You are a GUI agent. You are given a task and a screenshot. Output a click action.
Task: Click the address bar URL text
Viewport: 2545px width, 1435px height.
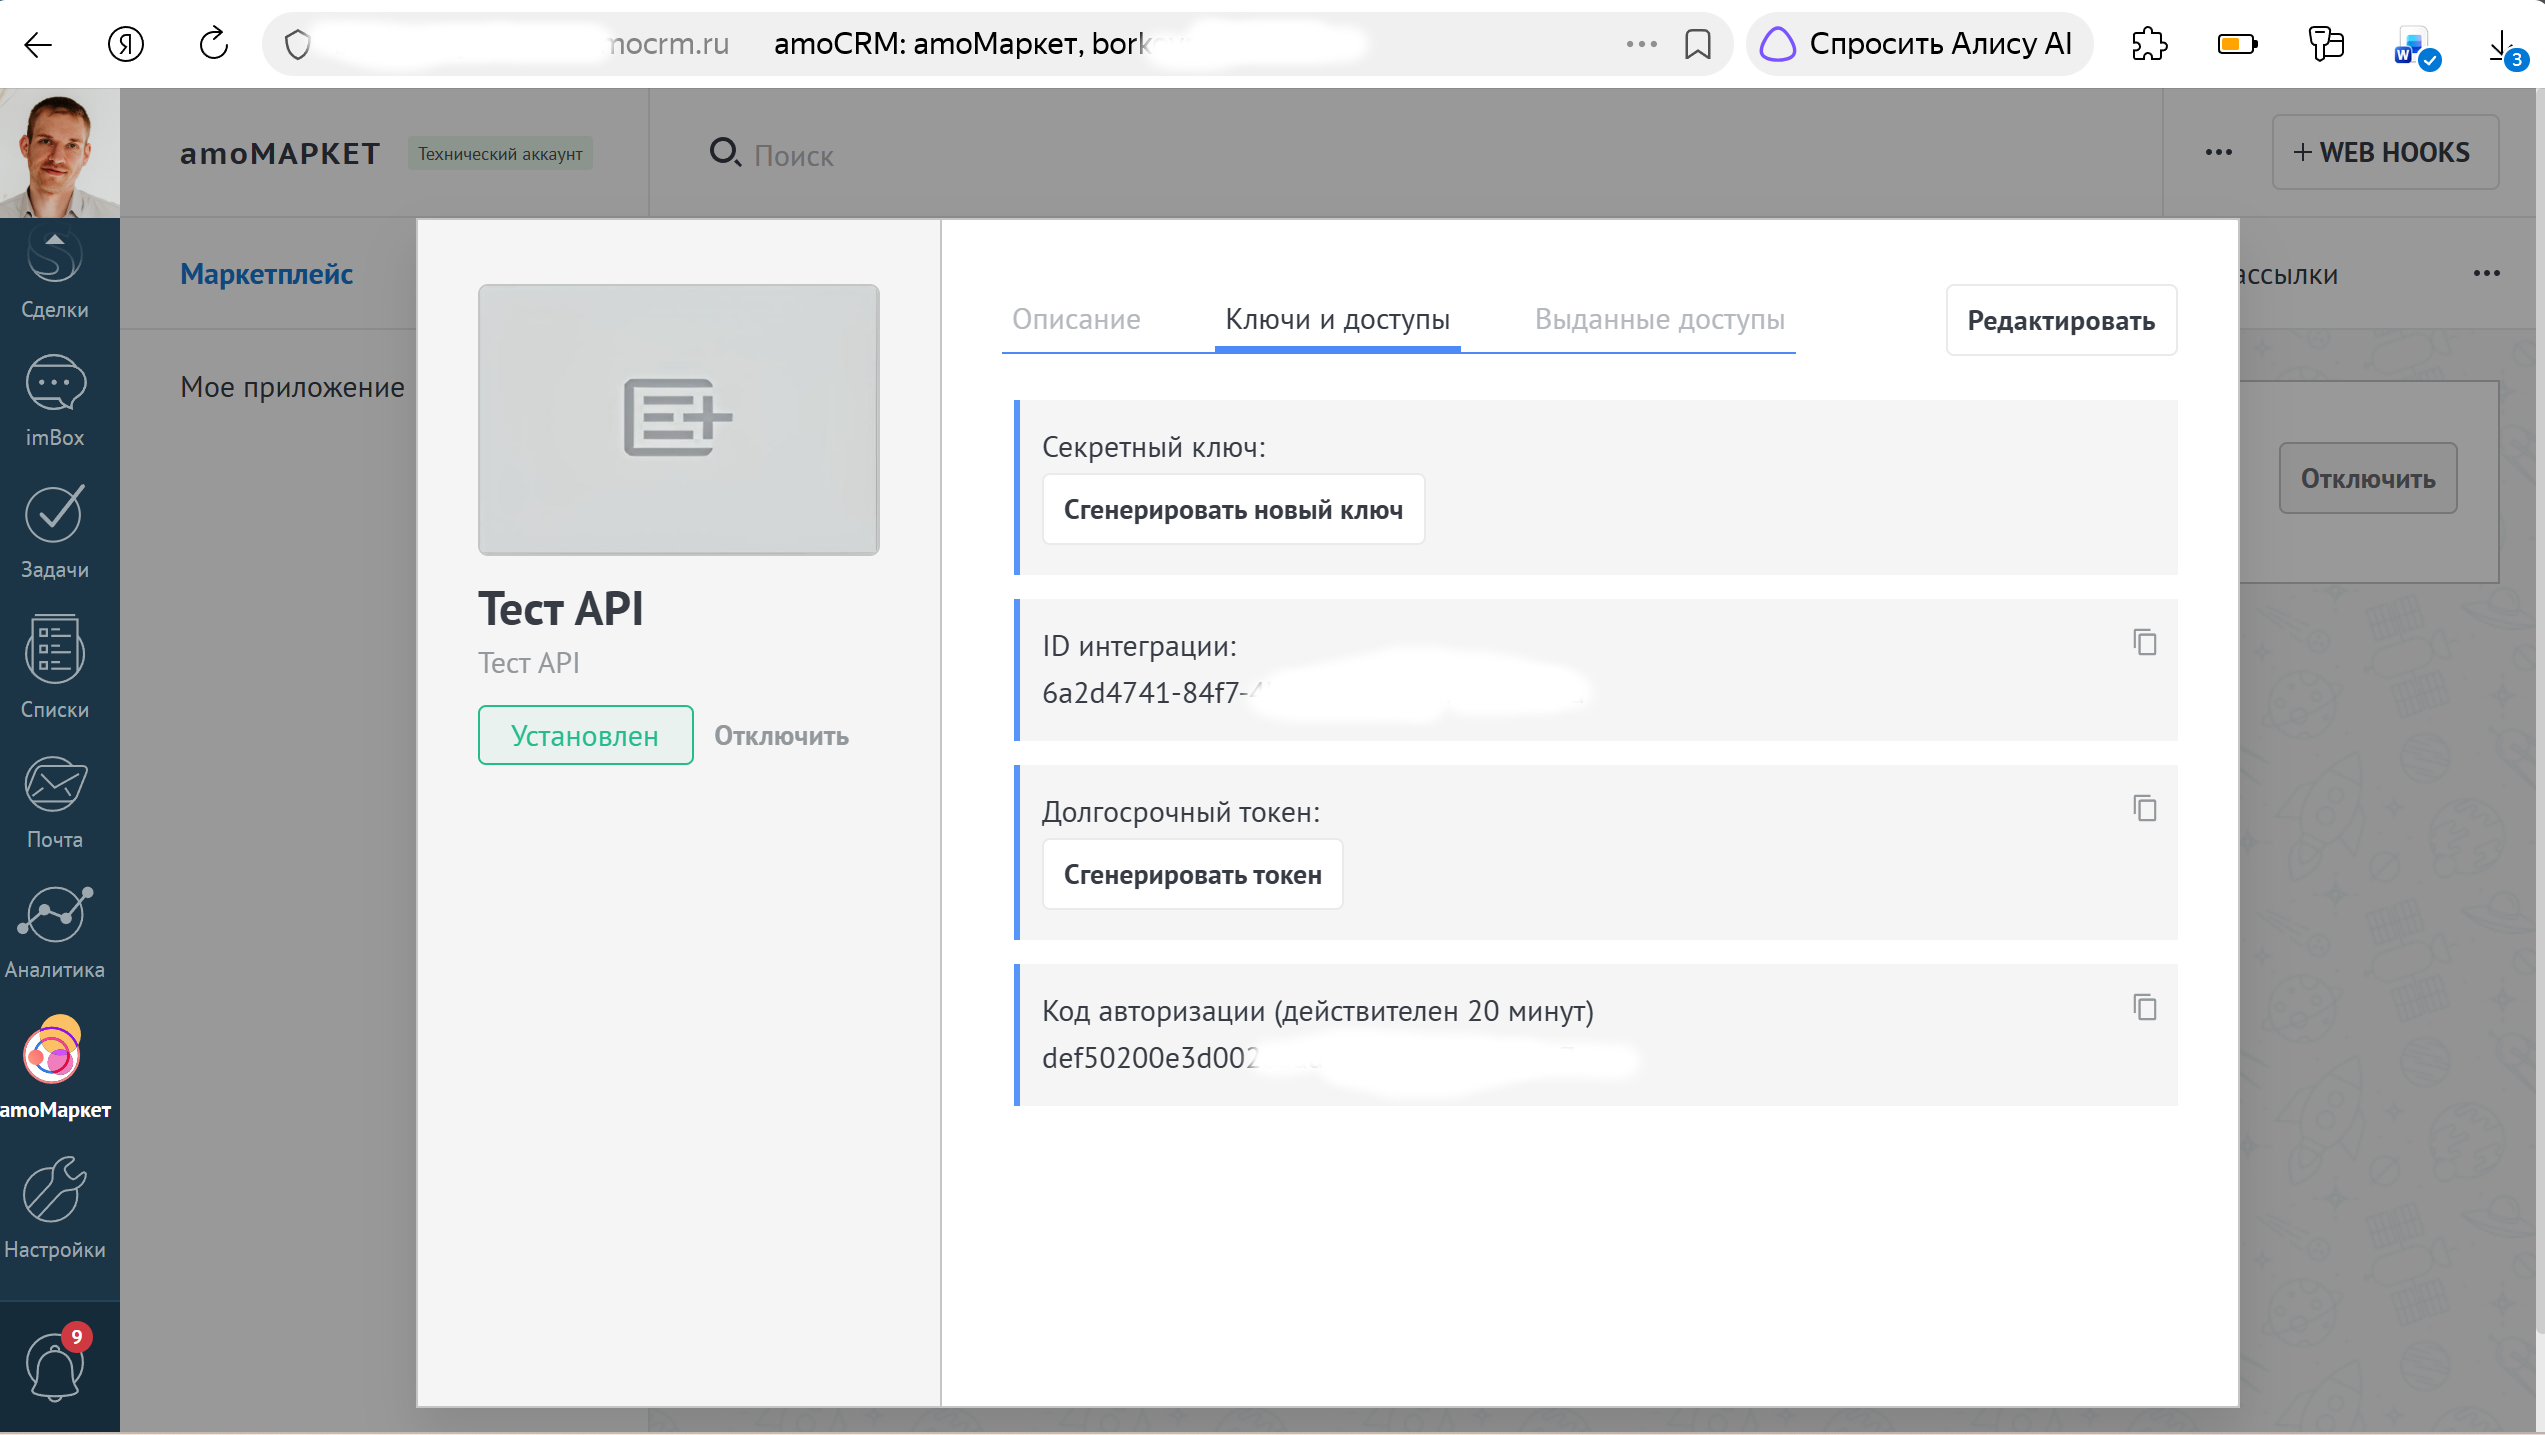(x=668, y=44)
